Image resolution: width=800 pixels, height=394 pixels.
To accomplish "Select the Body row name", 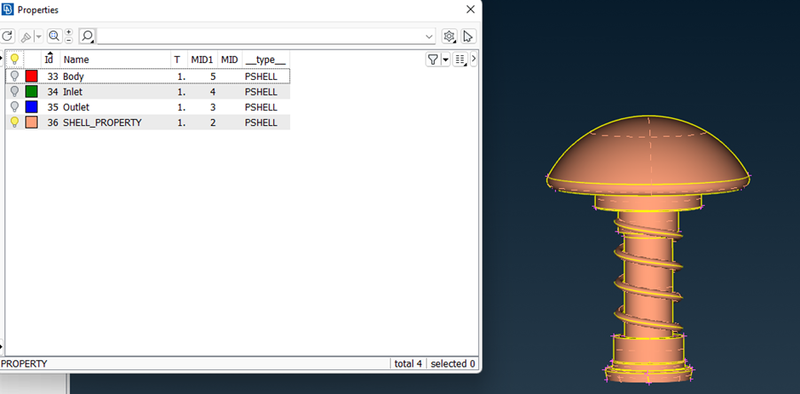I will coord(73,77).
